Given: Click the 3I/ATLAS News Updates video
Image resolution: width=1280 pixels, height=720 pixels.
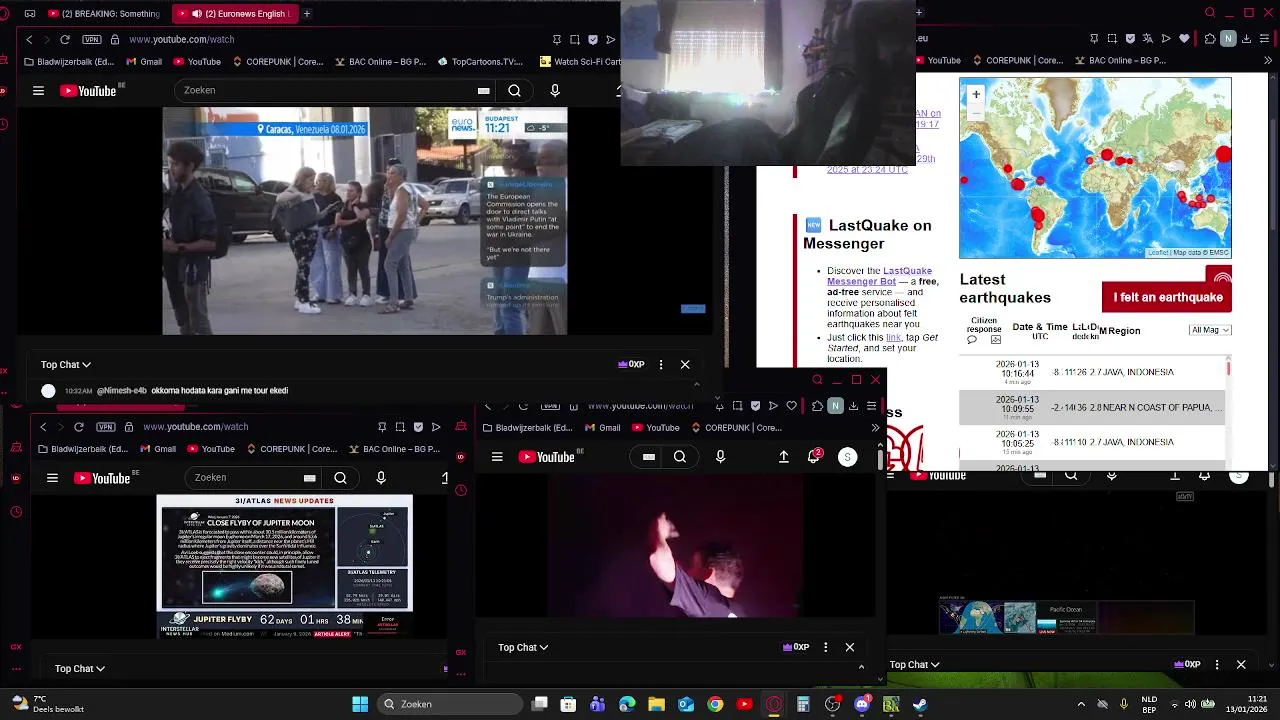Looking at the screenshot, I should 285,566.
